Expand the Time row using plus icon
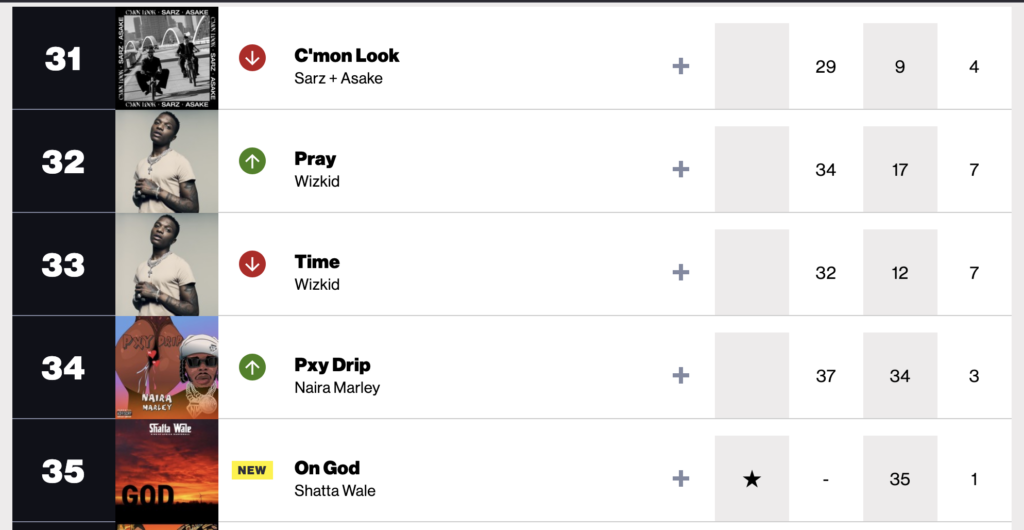 [681, 272]
